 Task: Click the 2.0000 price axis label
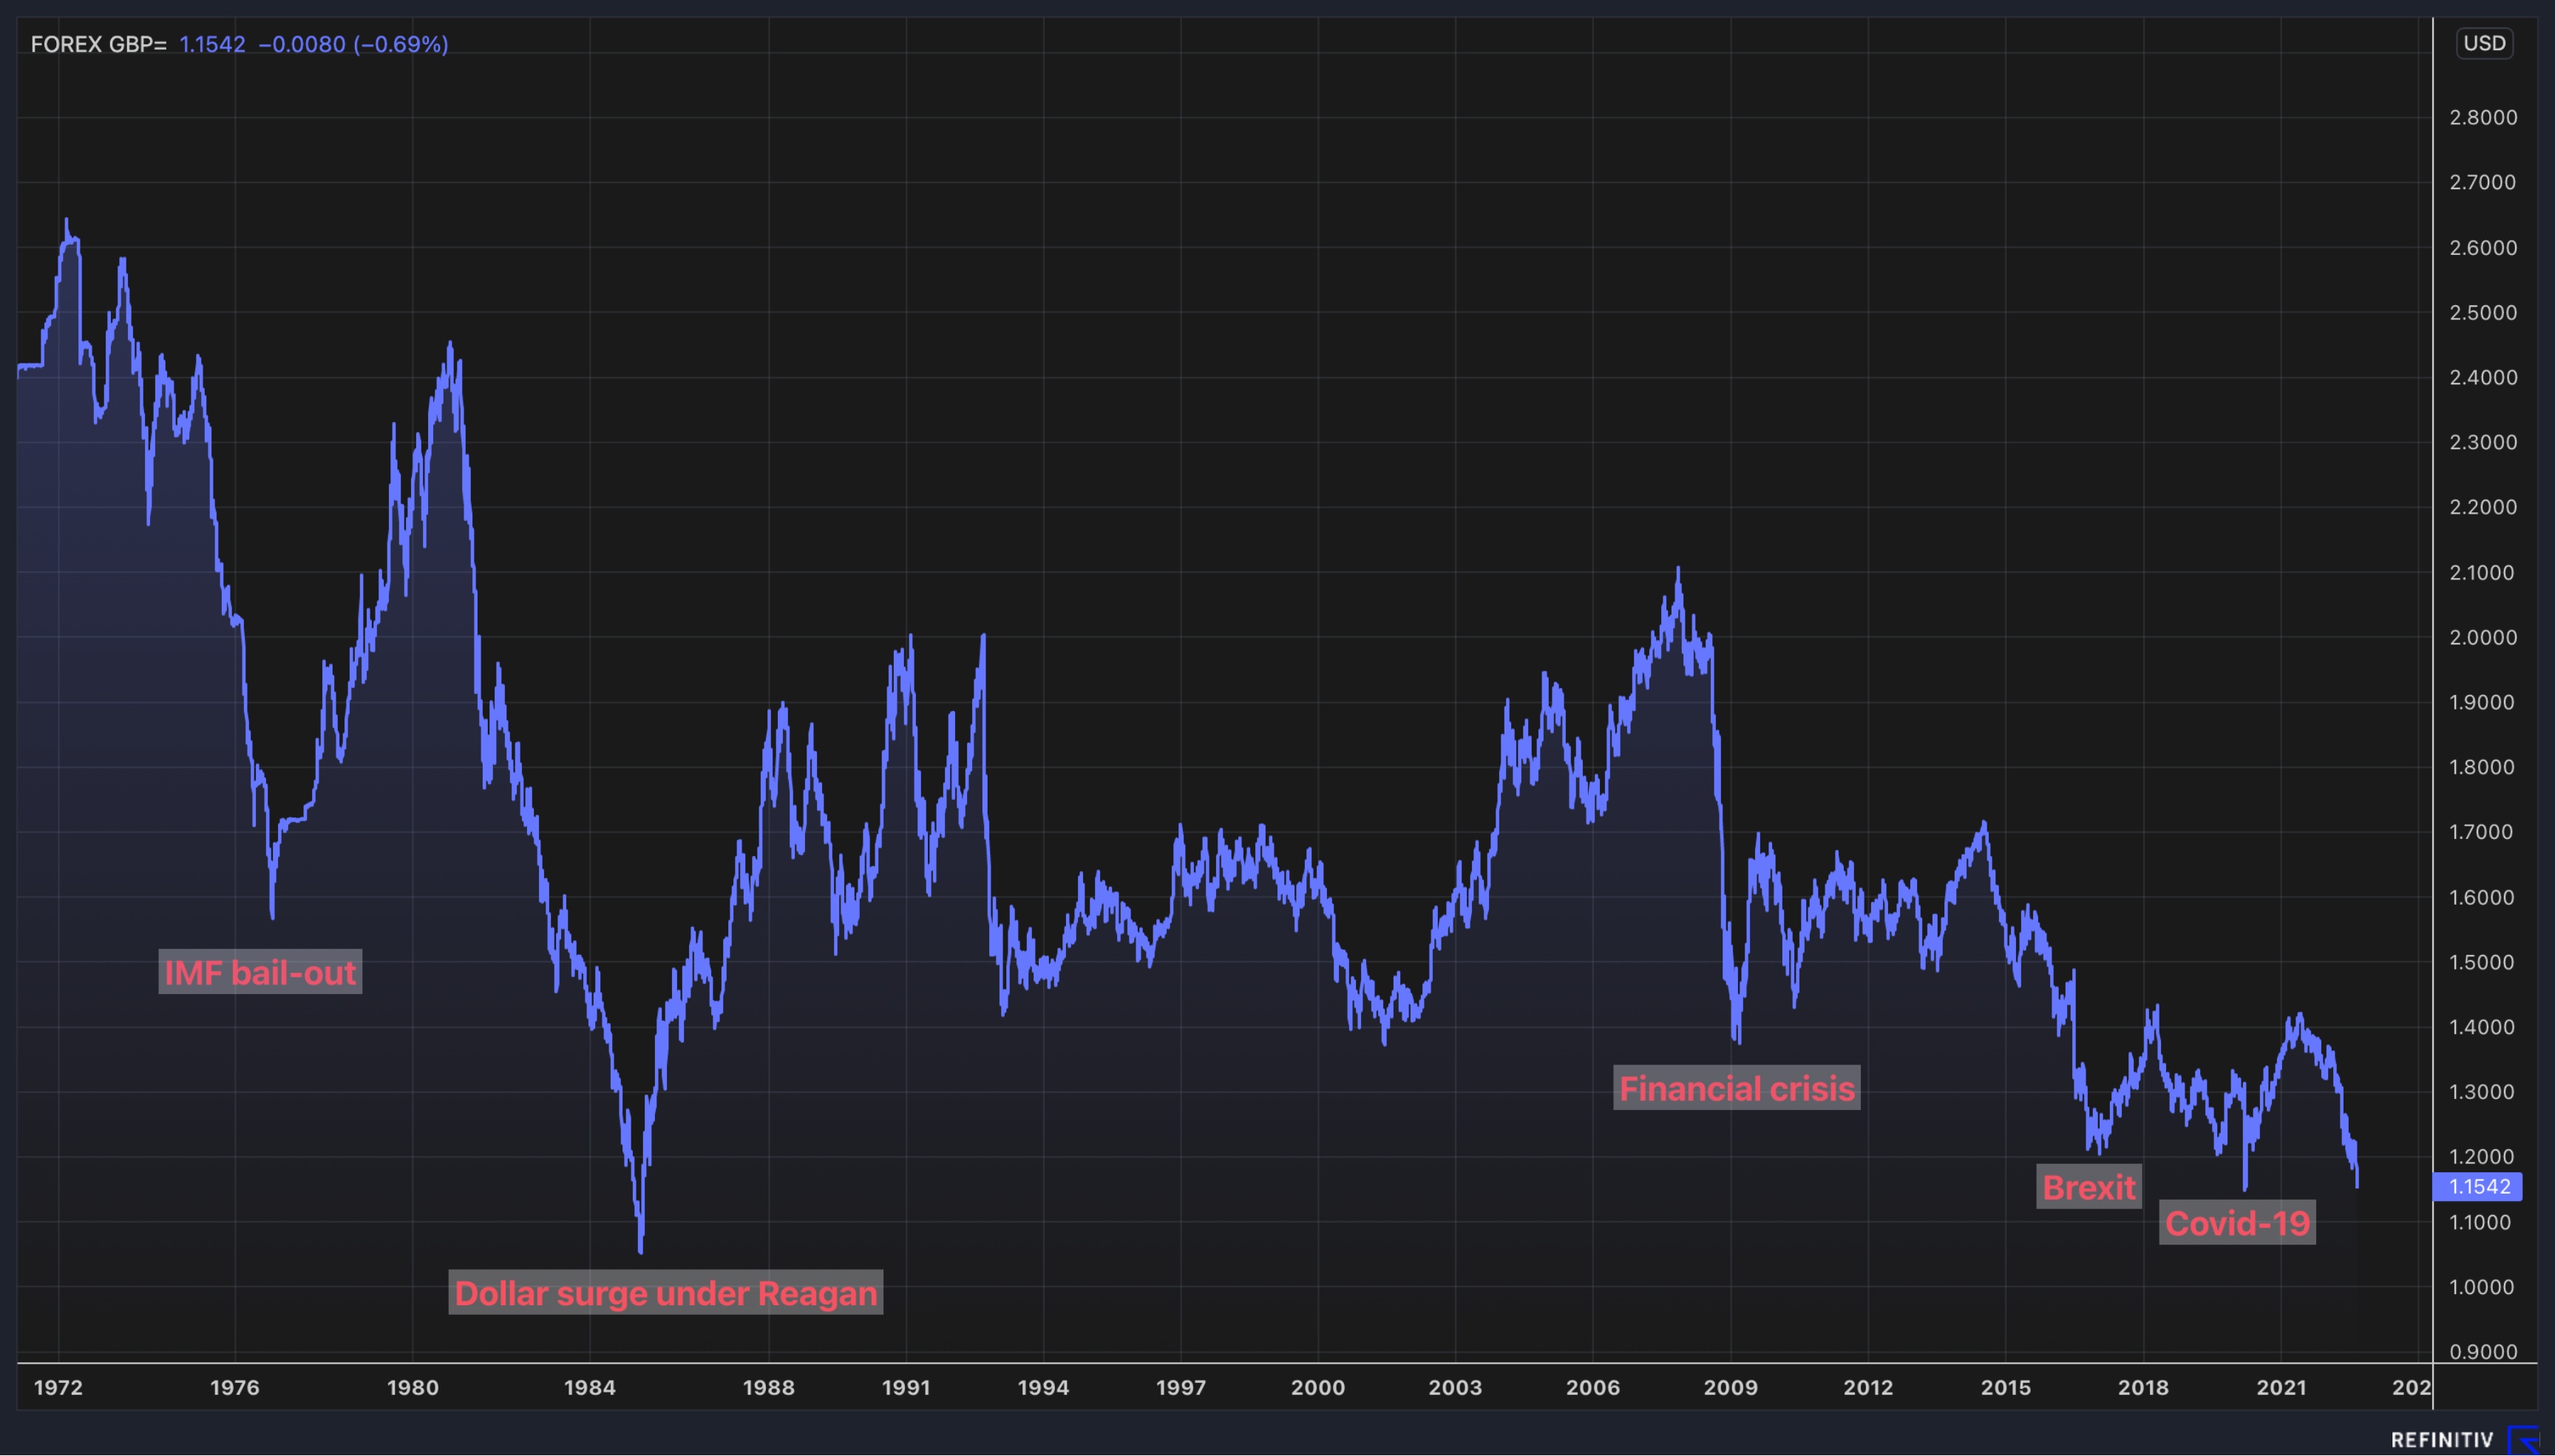coord(2483,637)
